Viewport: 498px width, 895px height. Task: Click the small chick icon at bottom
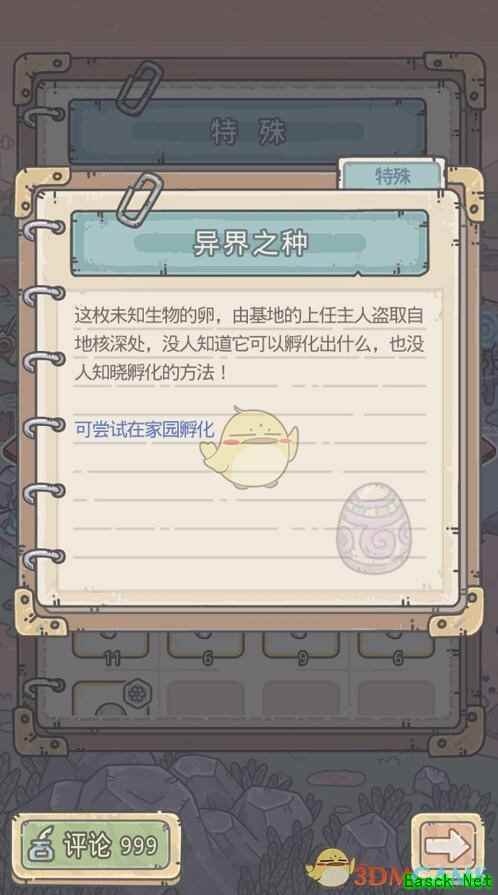pyautogui.click(x=328, y=866)
